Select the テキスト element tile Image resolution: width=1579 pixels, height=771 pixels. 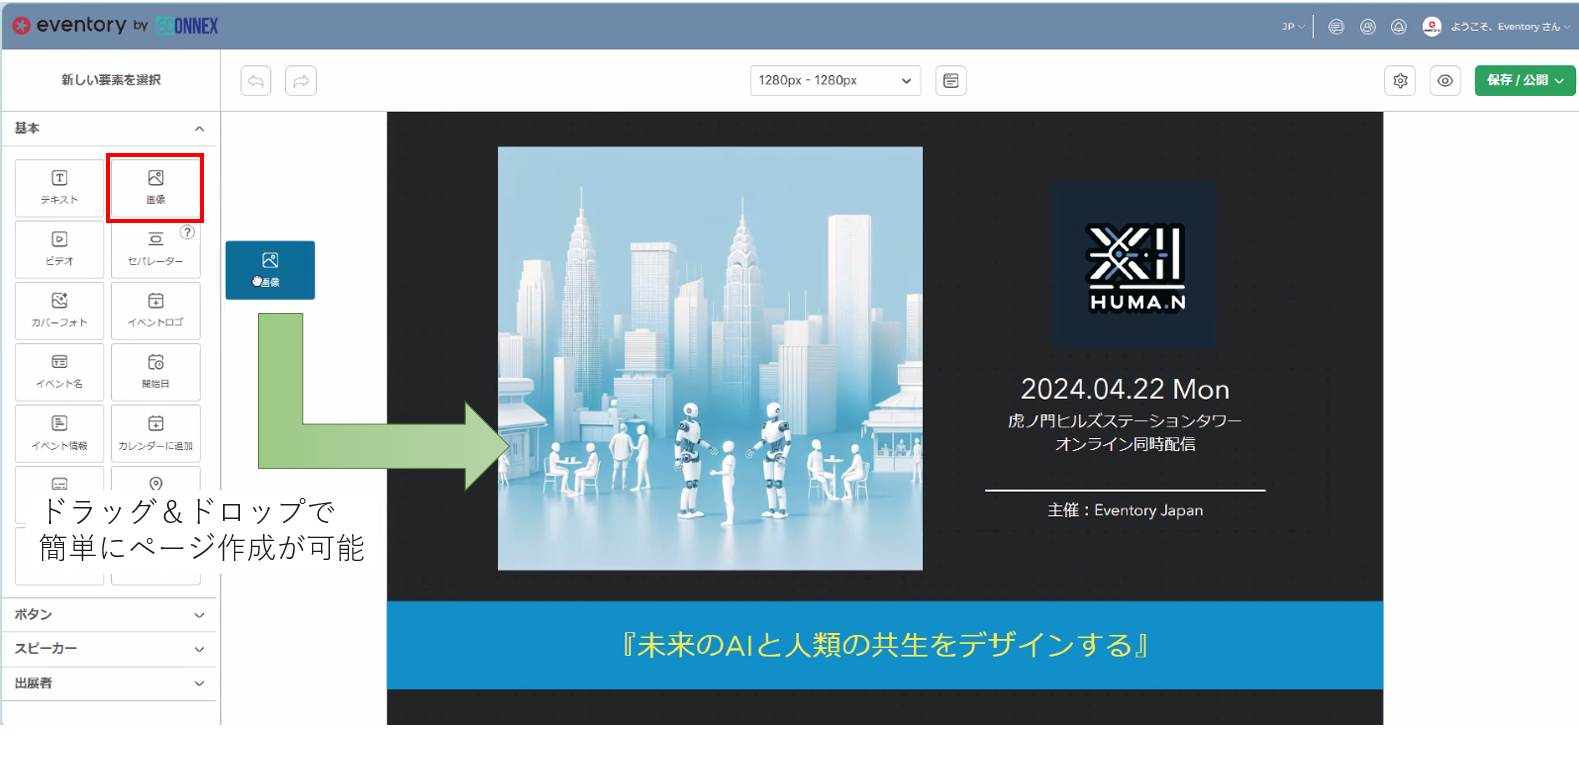point(59,187)
